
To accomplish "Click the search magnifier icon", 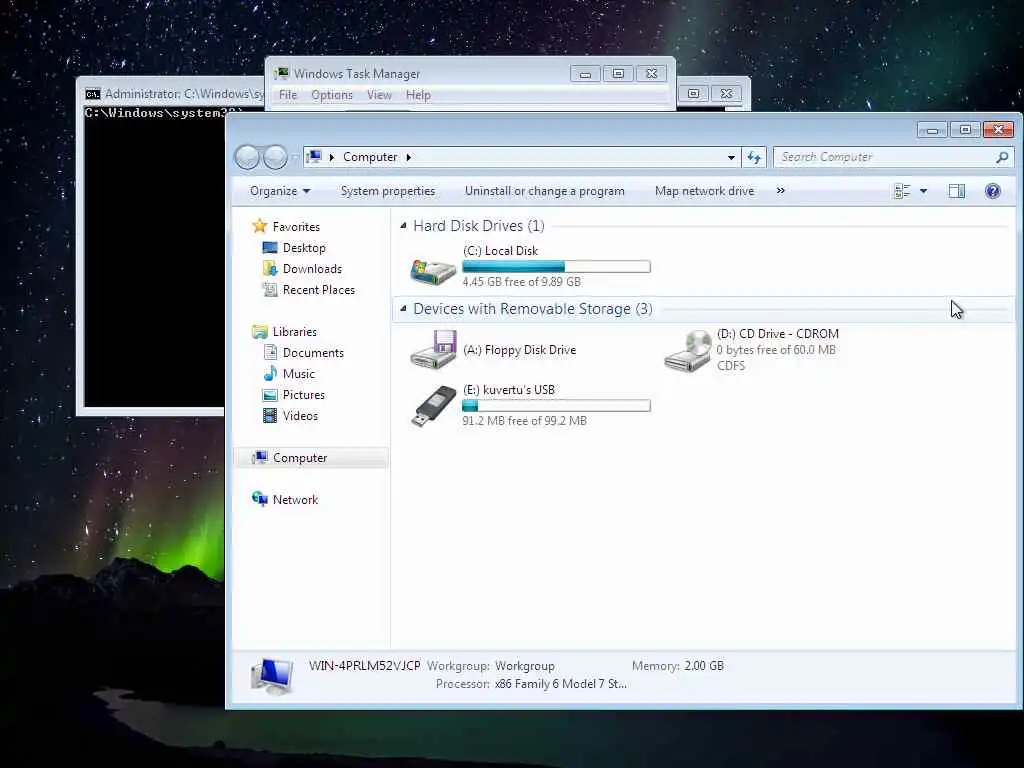I will (1002, 157).
